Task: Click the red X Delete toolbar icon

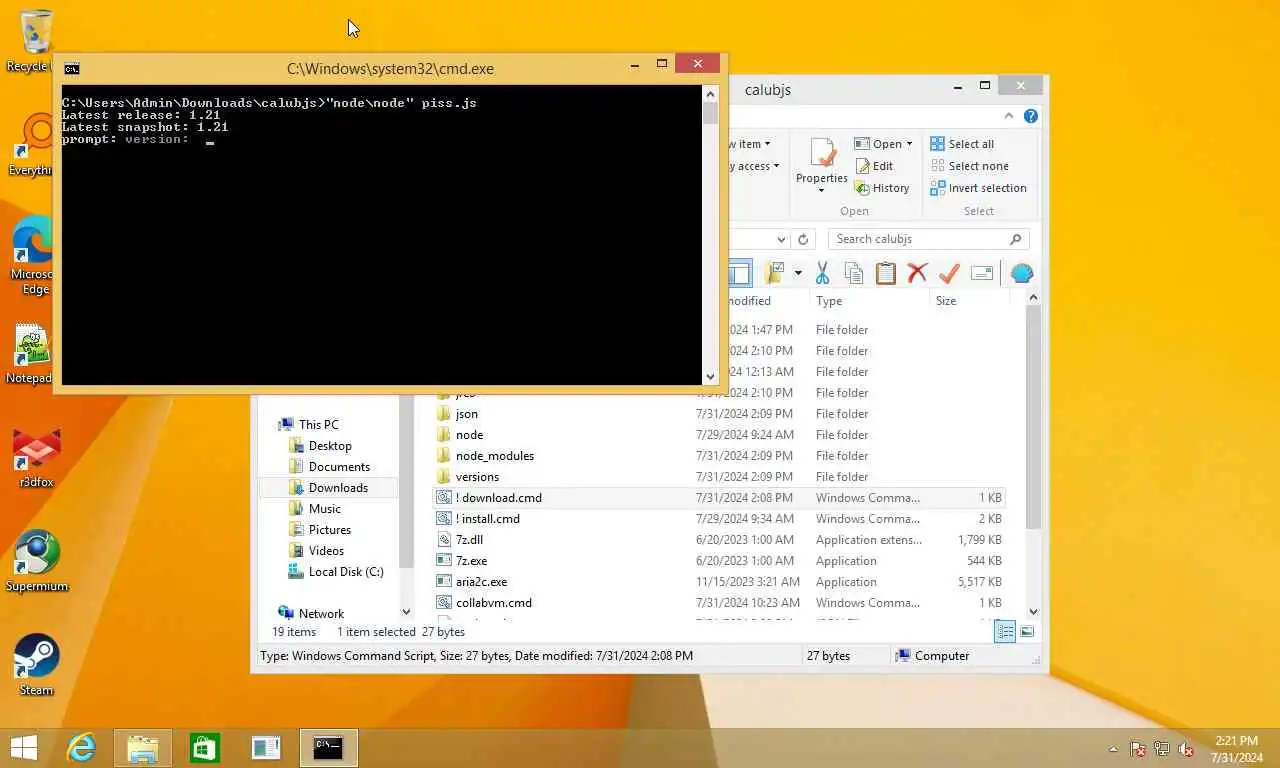Action: click(917, 273)
